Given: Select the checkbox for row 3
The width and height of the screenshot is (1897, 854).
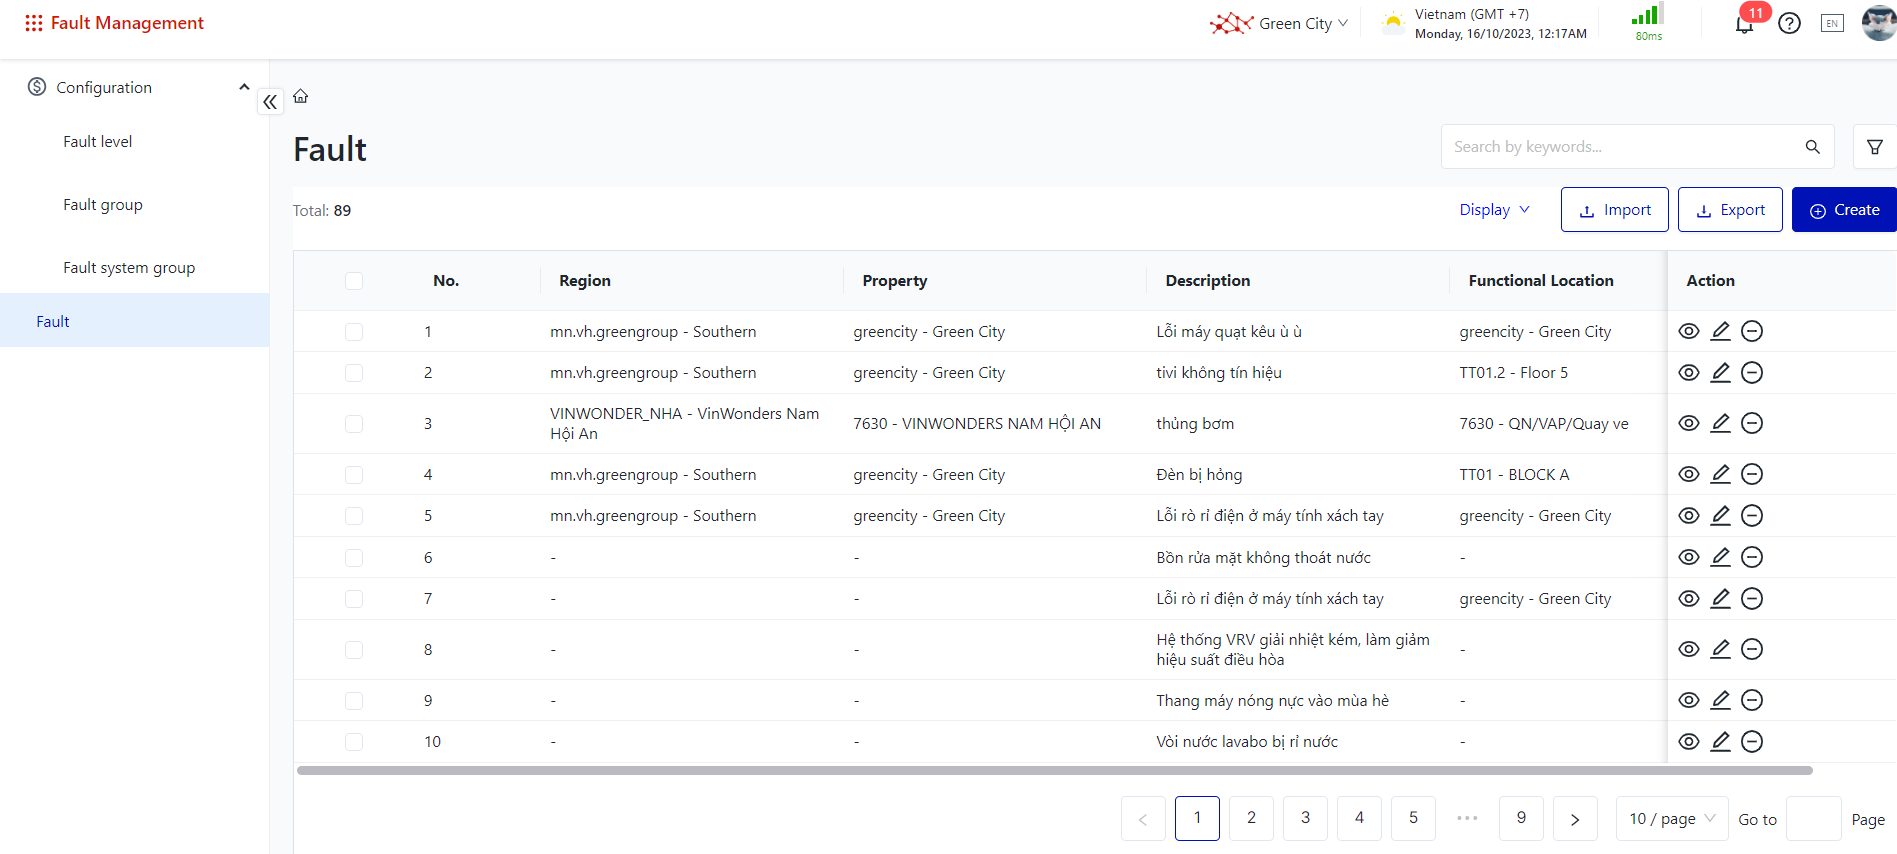Looking at the screenshot, I should (354, 424).
